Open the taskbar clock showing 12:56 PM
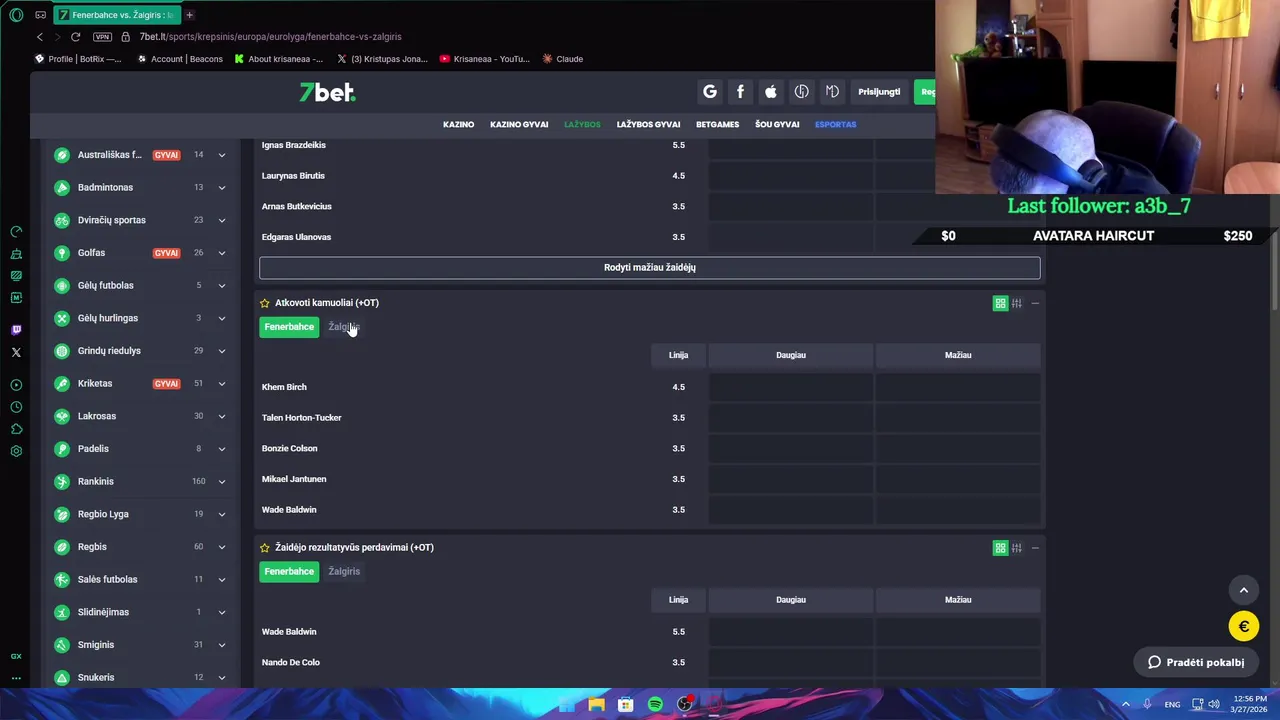1280x720 pixels. [1250, 704]
